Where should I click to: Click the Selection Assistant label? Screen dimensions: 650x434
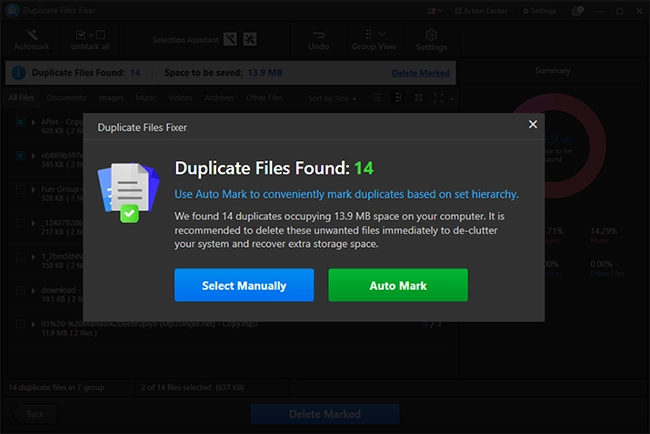[185, 40]
